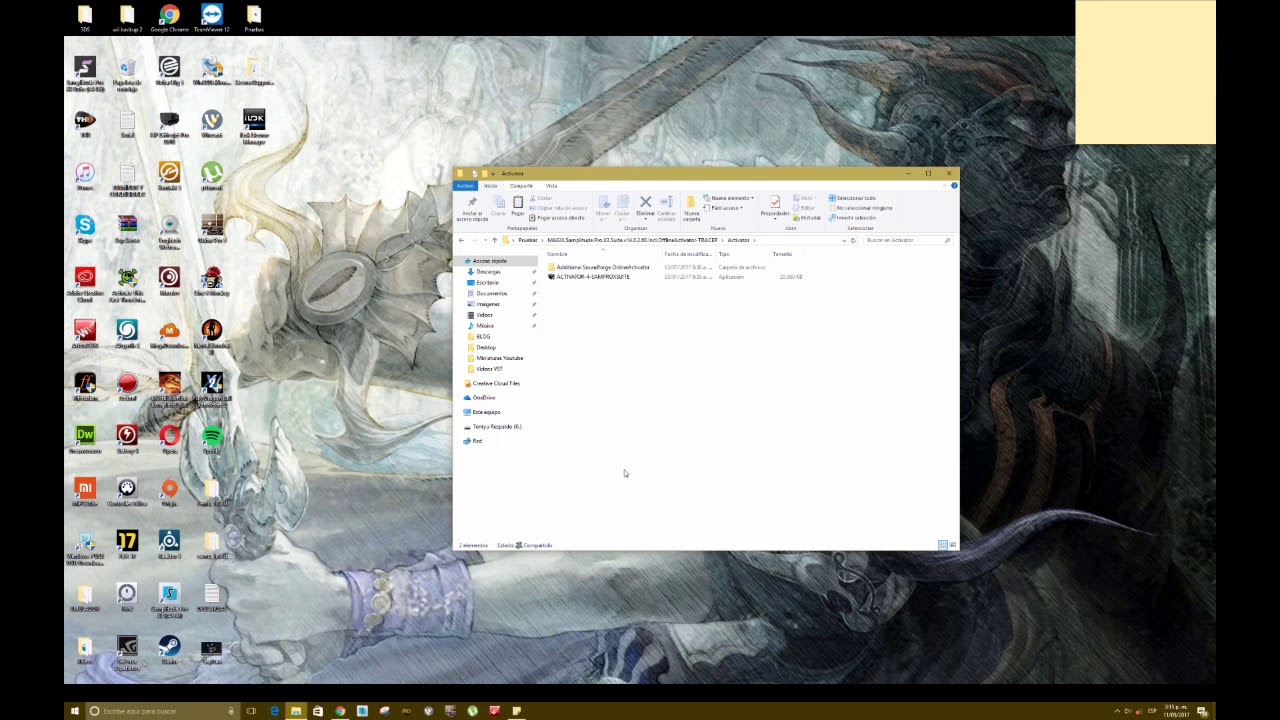
Task: Select the Descargas quick access item
Action: coord(488,272)
